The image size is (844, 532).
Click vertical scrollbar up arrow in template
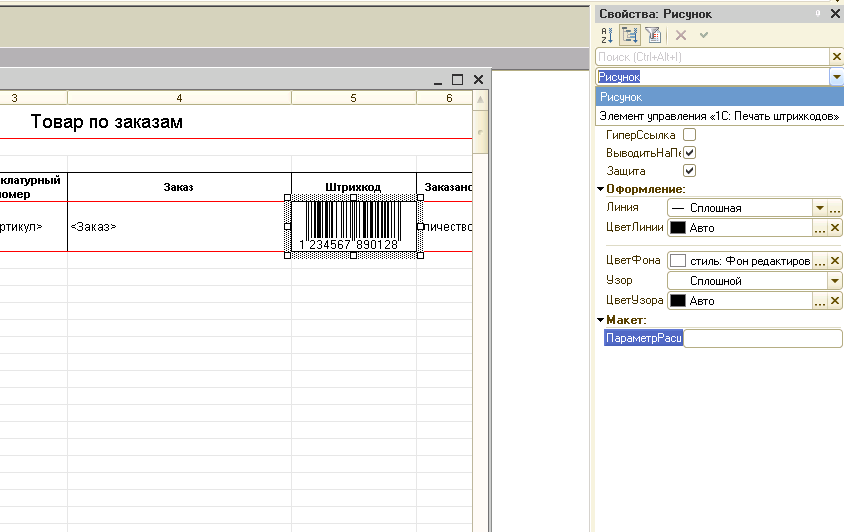[x=480, y=100]
